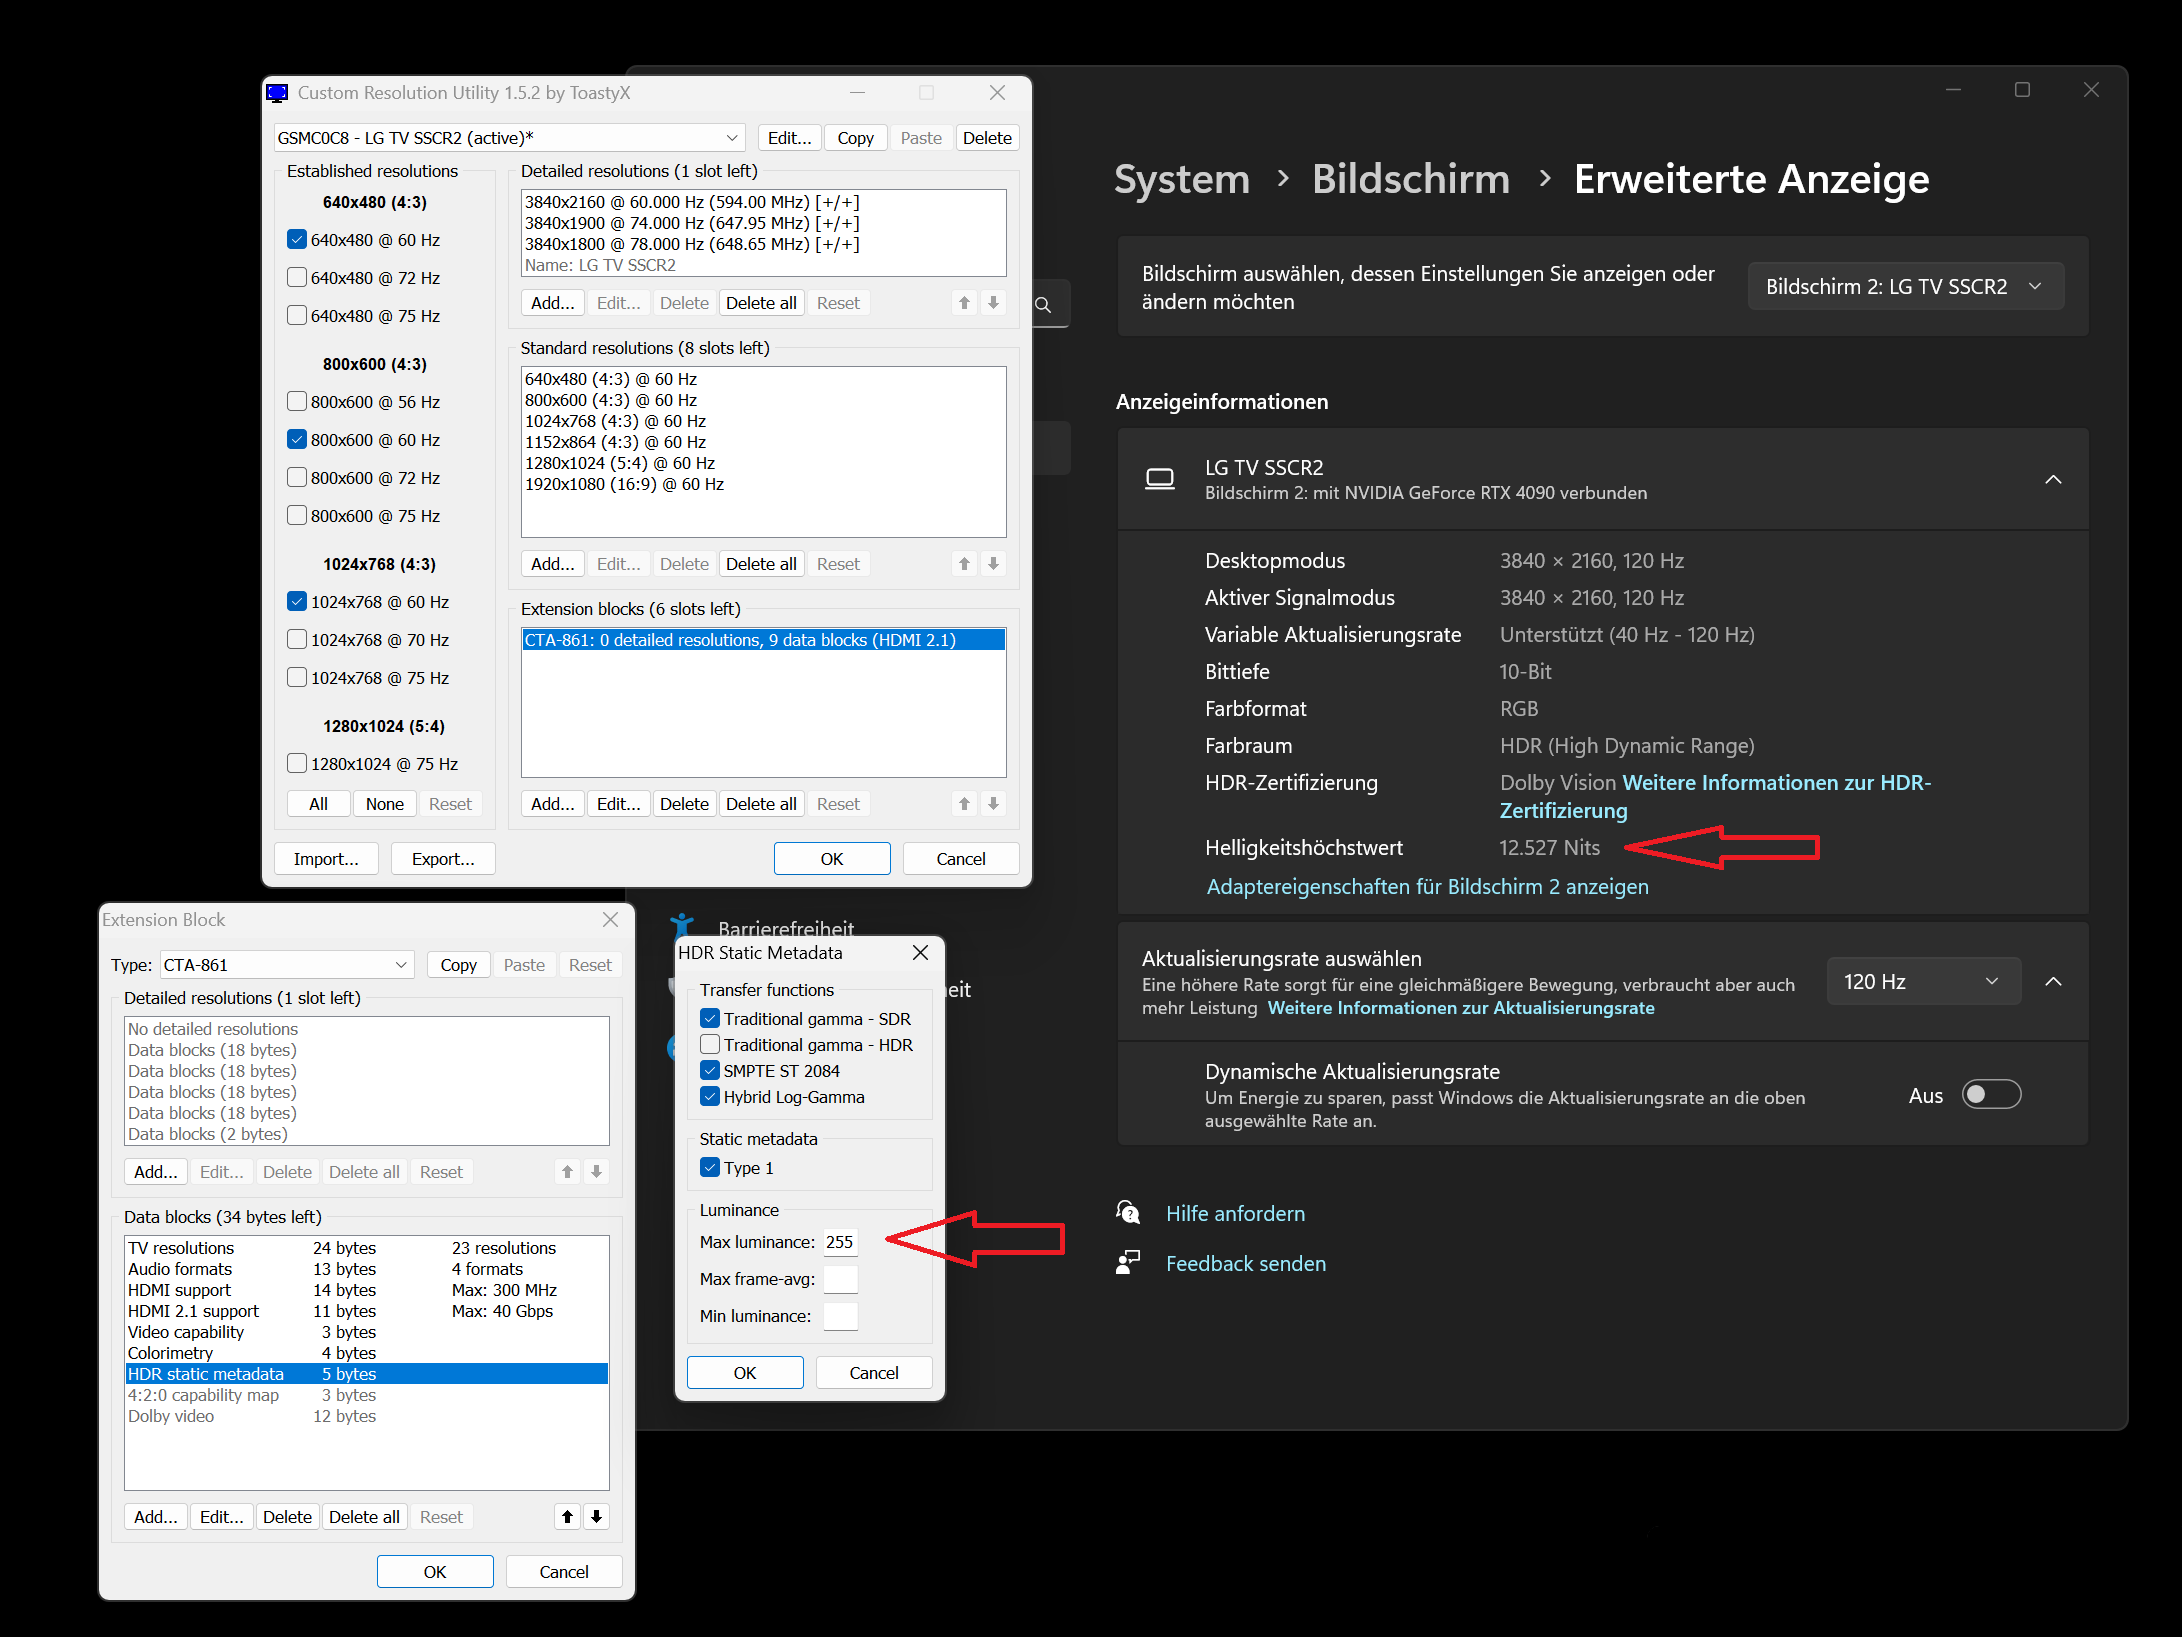Click the Custom Resolution Utility title bar icon
The width and height of the screenshot is (2182, 1637).
point(278,93)
